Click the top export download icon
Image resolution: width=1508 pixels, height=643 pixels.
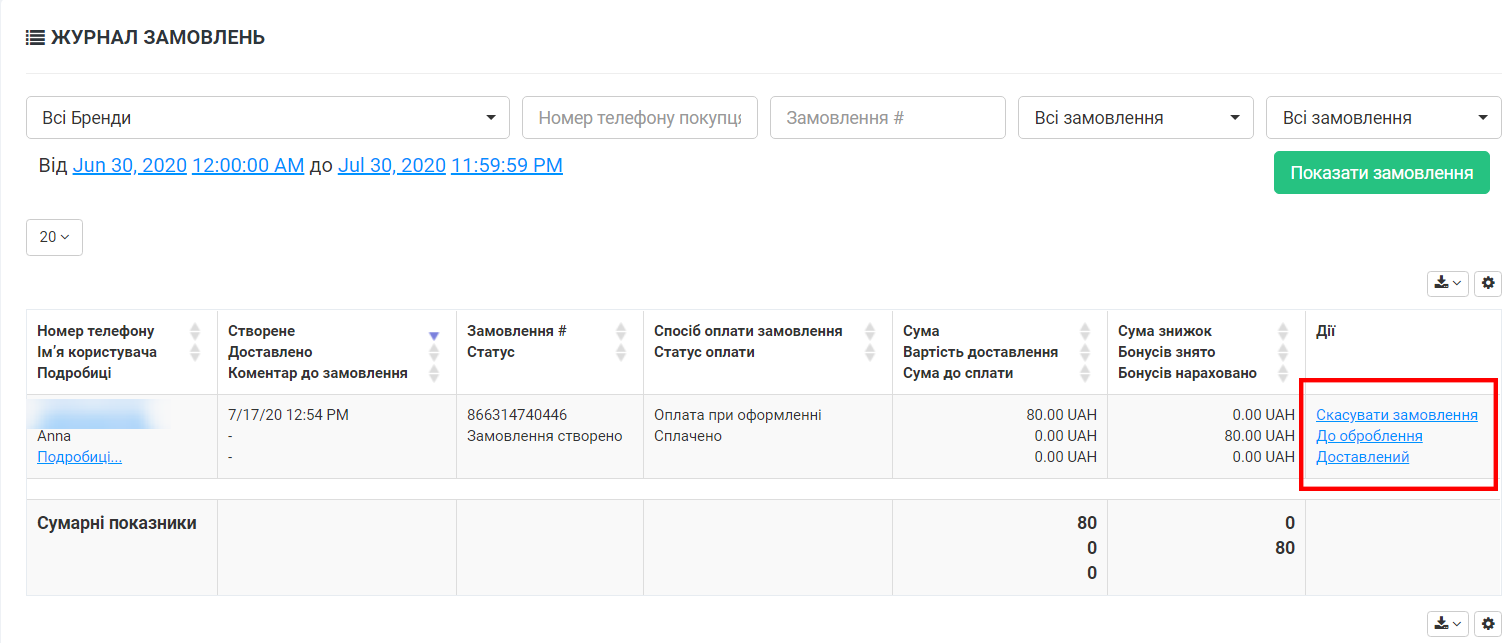1447,284
